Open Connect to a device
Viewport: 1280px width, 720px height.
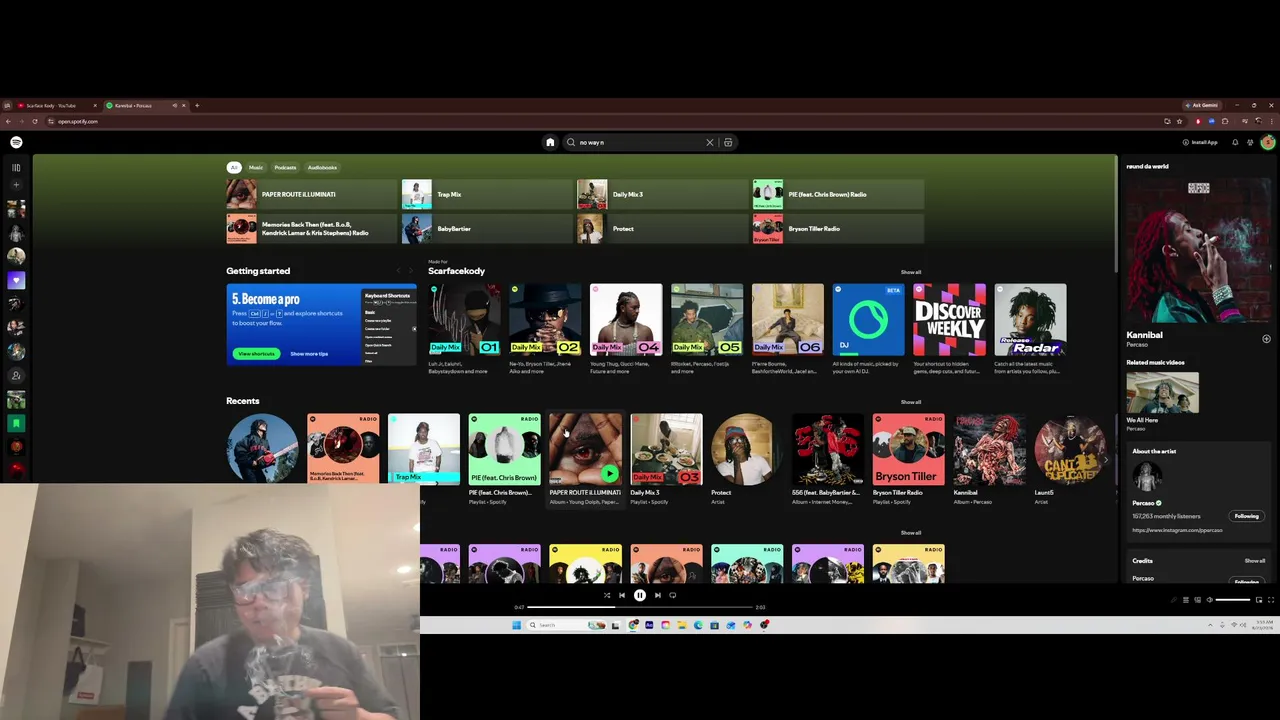1197,600
